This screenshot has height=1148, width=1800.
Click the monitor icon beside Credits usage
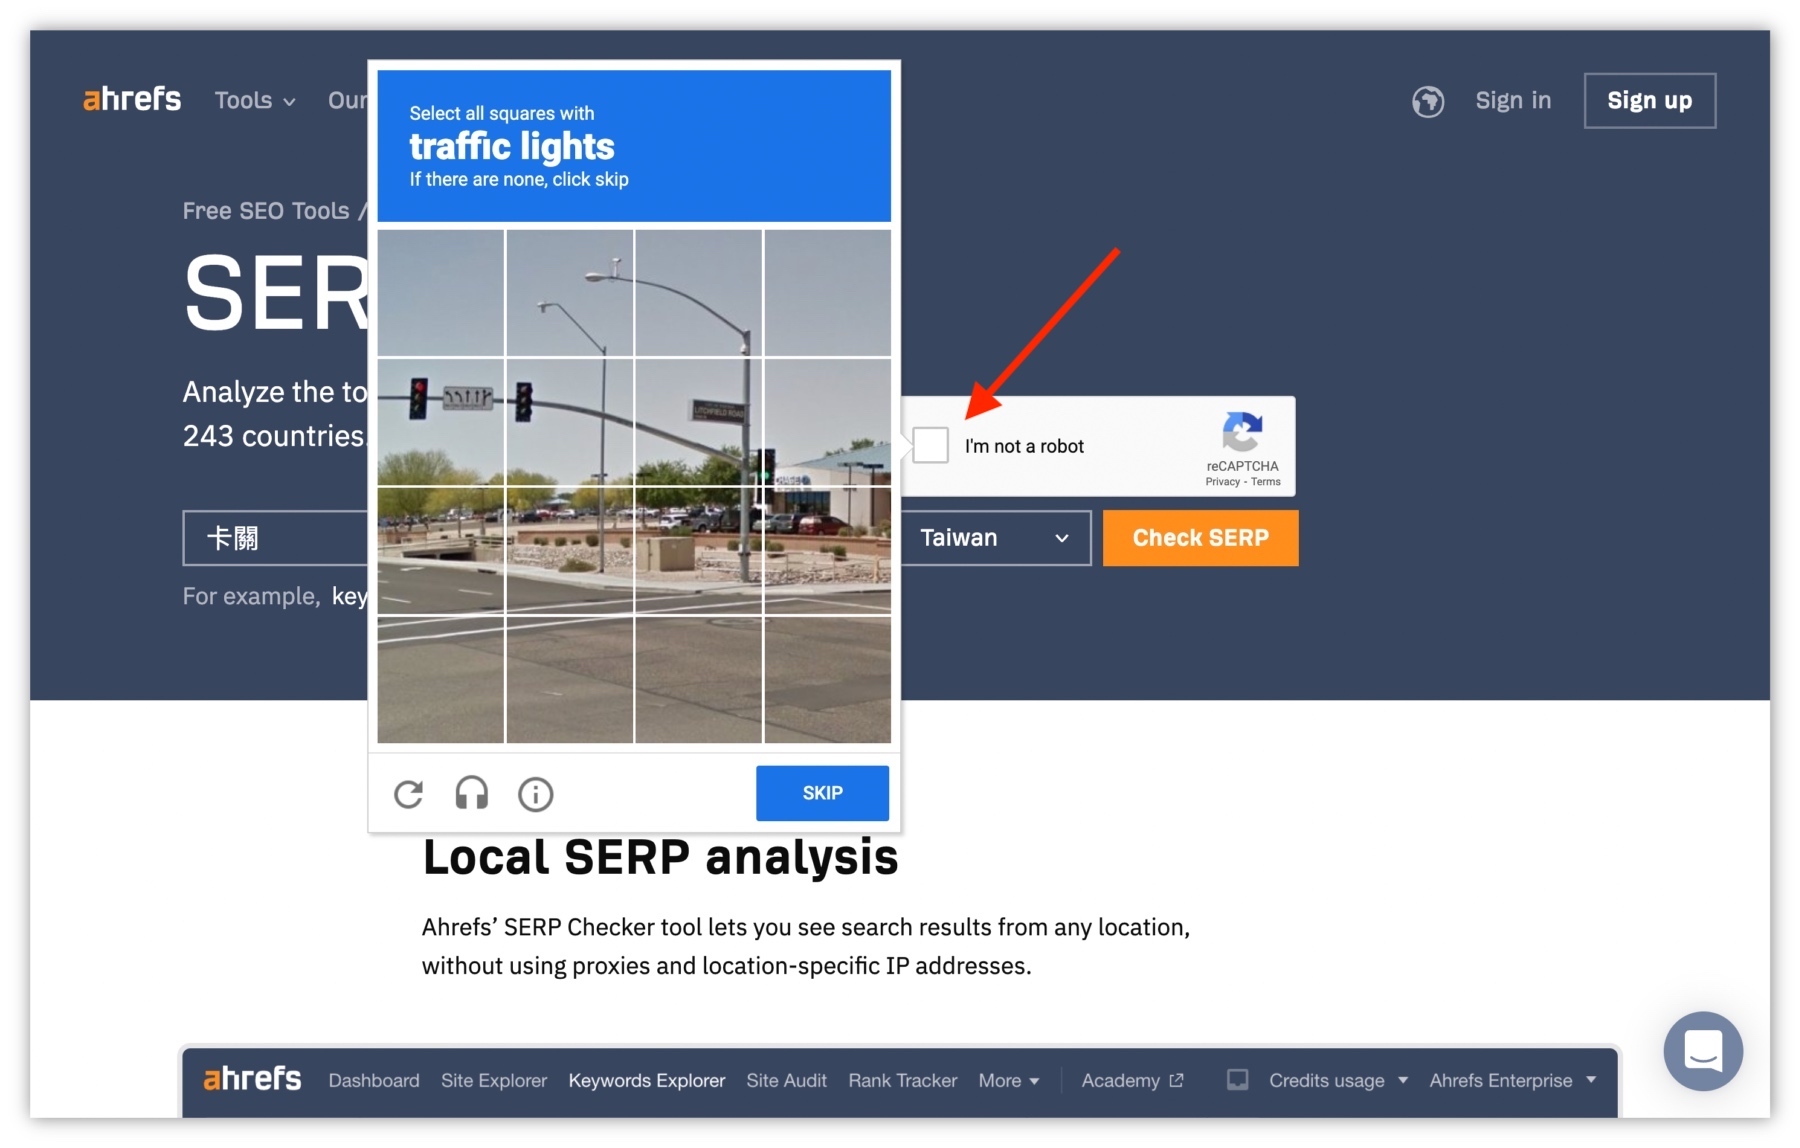(1238, 1080)
